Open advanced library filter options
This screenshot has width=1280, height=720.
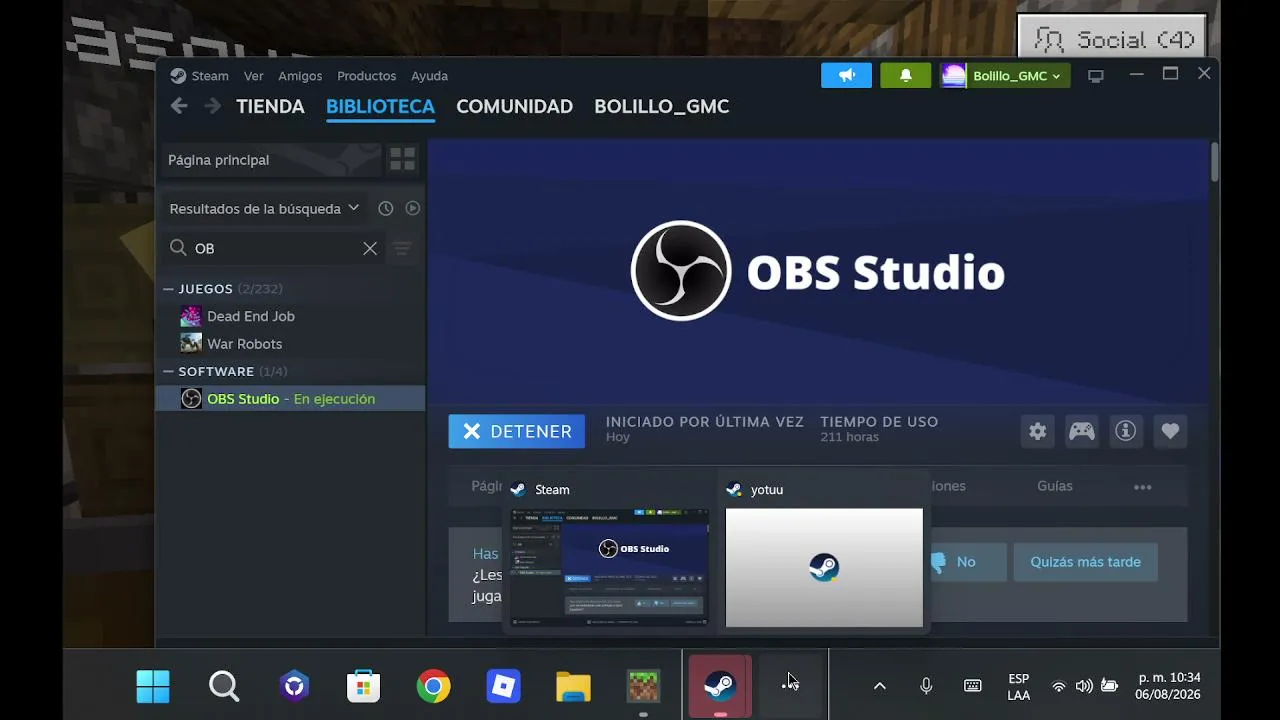(402, 248)
